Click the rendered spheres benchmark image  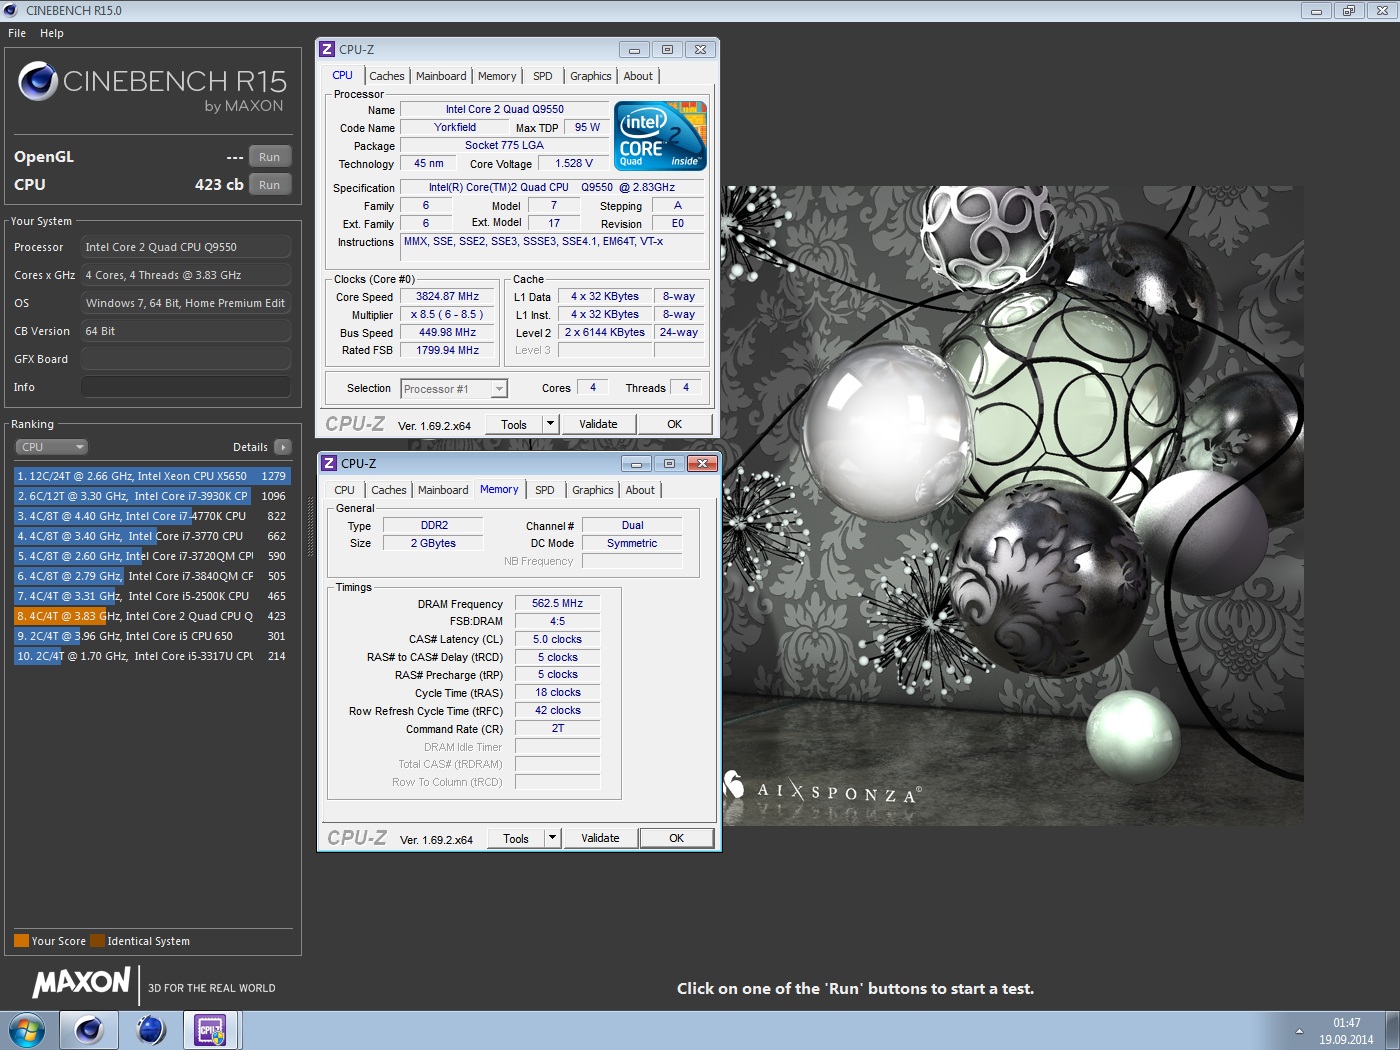(1013, 506)
